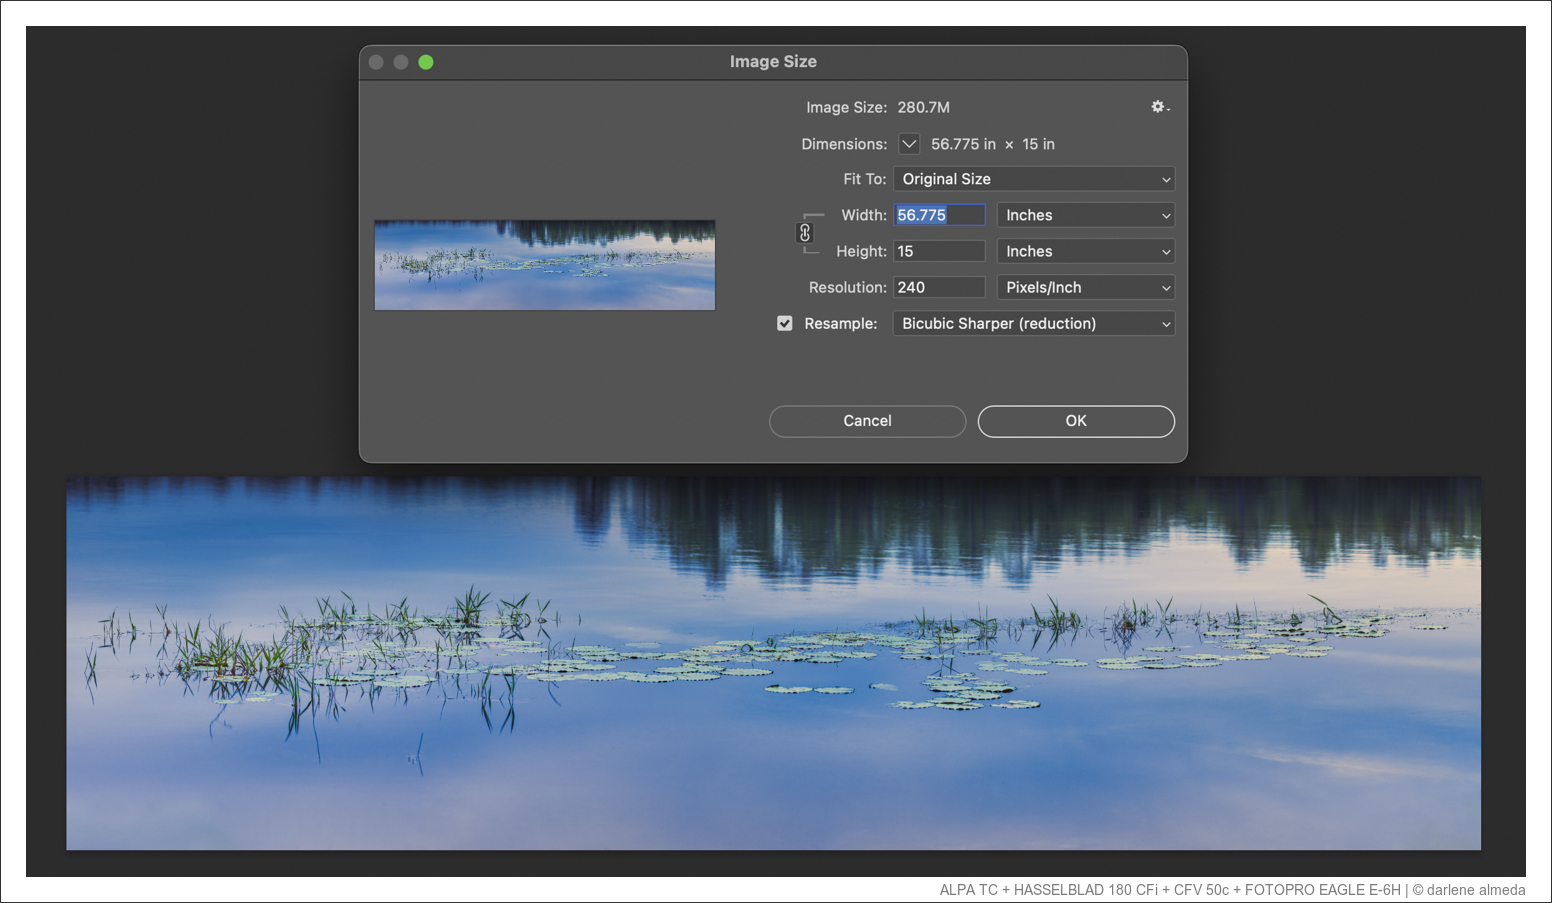Confirm the resize with OK

click(1076, 421)
